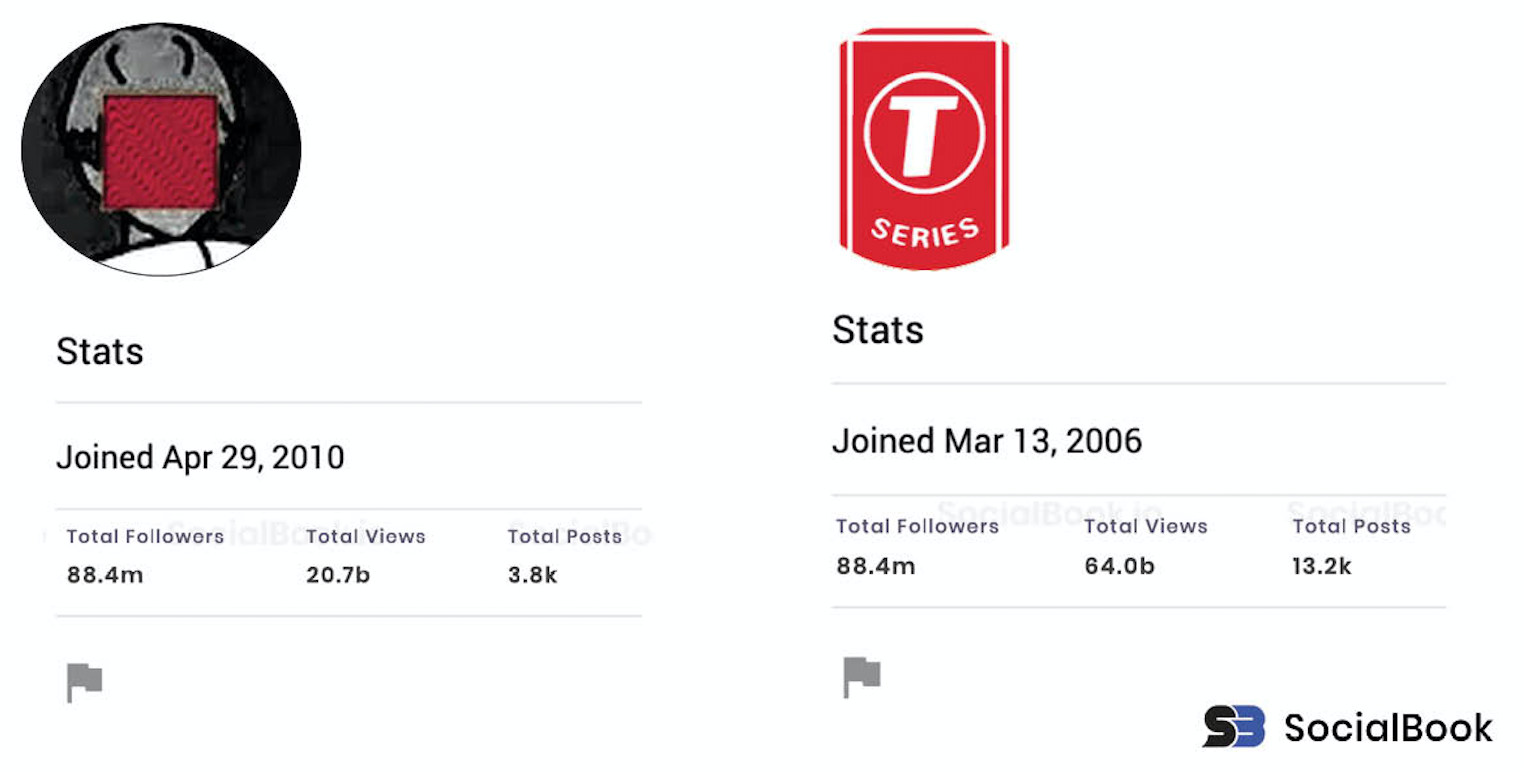
Task: Click the T-Series profile's 88.4m followers value
Action: pos(875,566)
